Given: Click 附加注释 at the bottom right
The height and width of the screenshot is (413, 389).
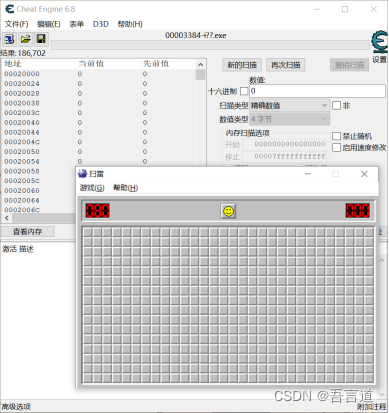Looking at the screenshot, I should [372, 407].
